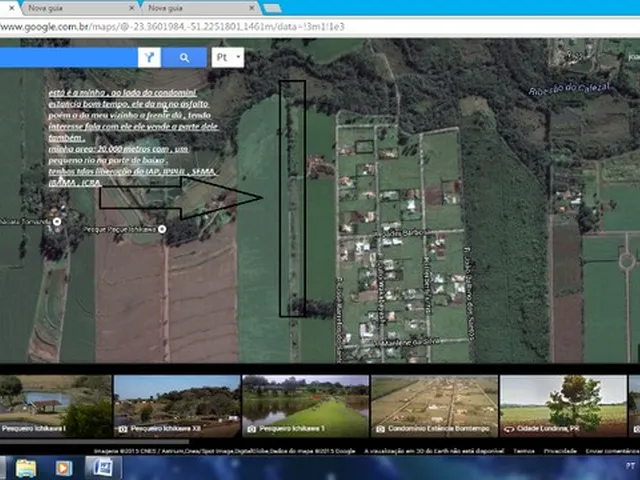The image size is (640, 480).
Task: Open the Condomínio Estância Bomtempo photo thumbnail
Action: [x=435, y=406]
